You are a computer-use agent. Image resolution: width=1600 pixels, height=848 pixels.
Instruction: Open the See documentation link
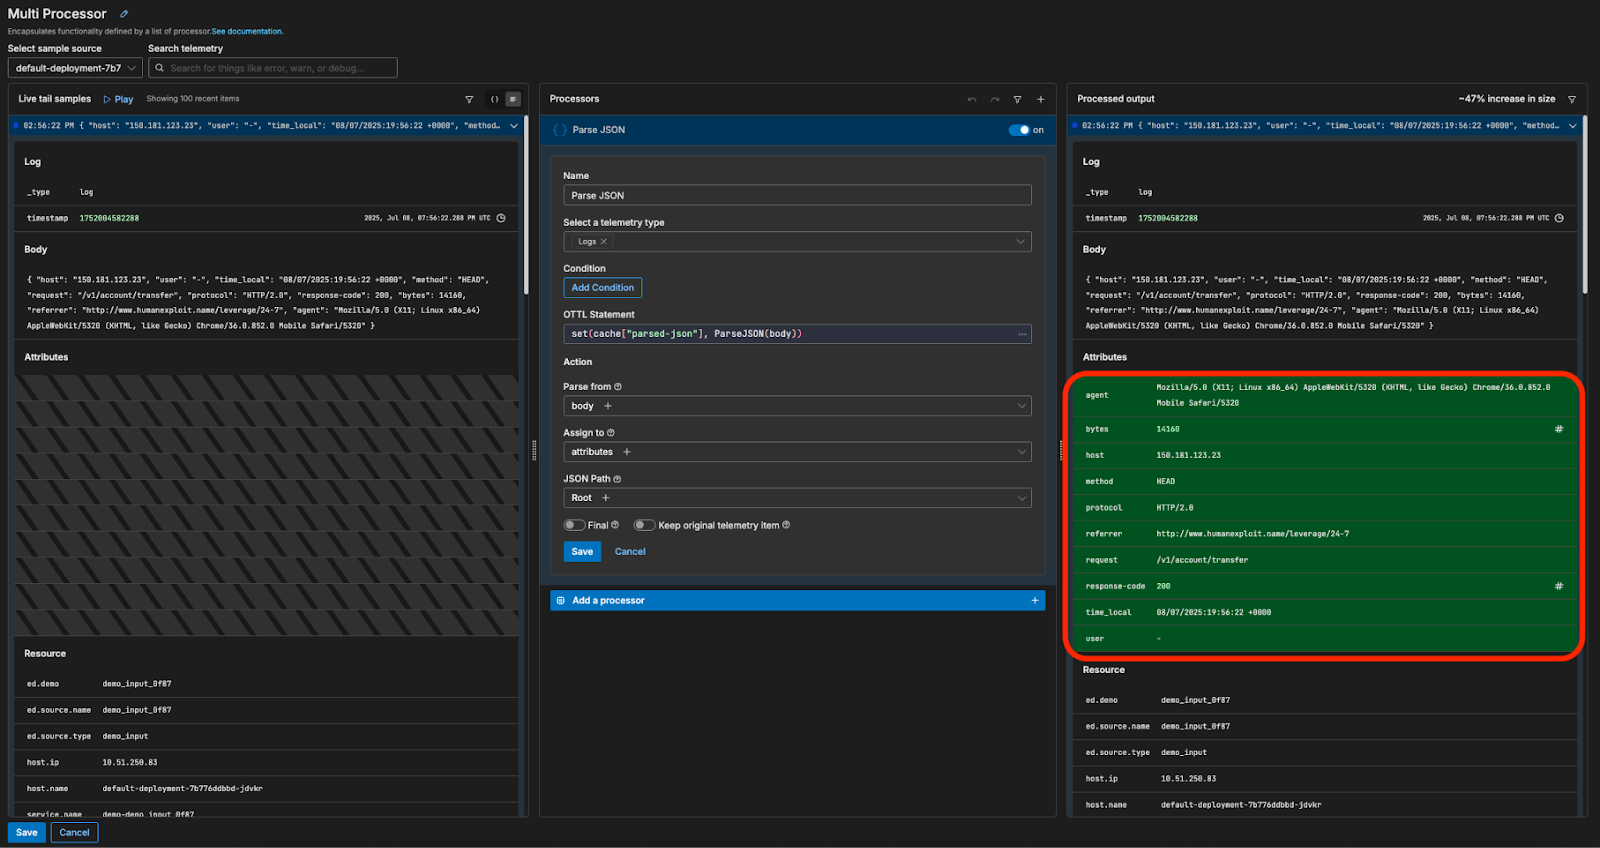pos(247,32)
